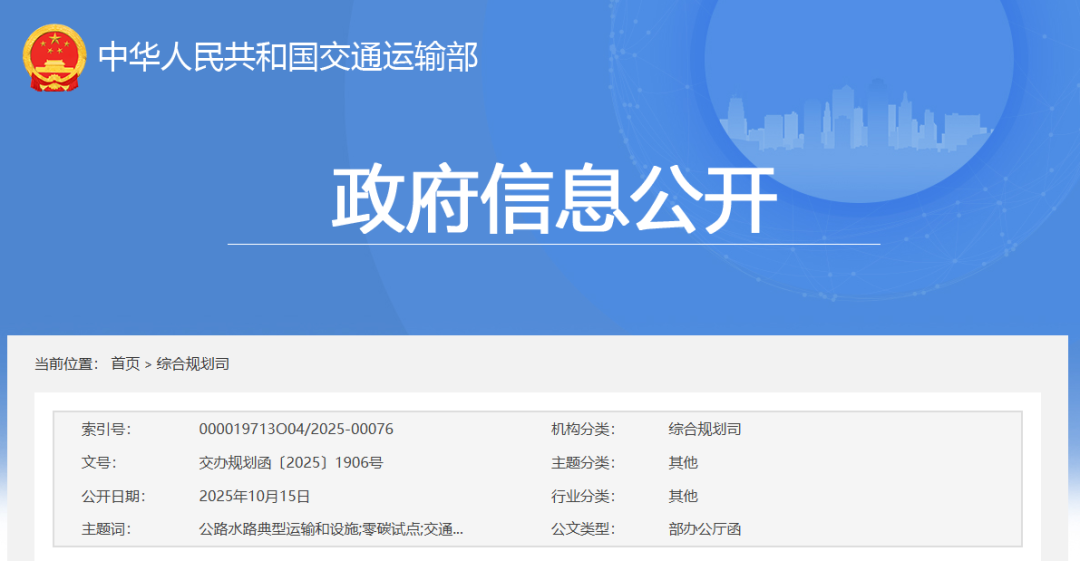Go to 首页 in breadcrumb
This screenshot has height=561, width=1080.
(125, 364)
